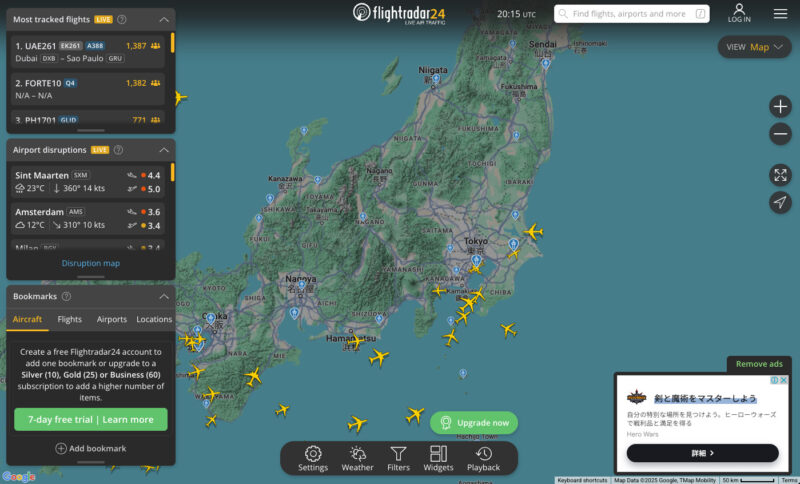Zoom in the map with plus button
Image resolution: width=800 pixels, height=484 pixels.
pos(780,107)
